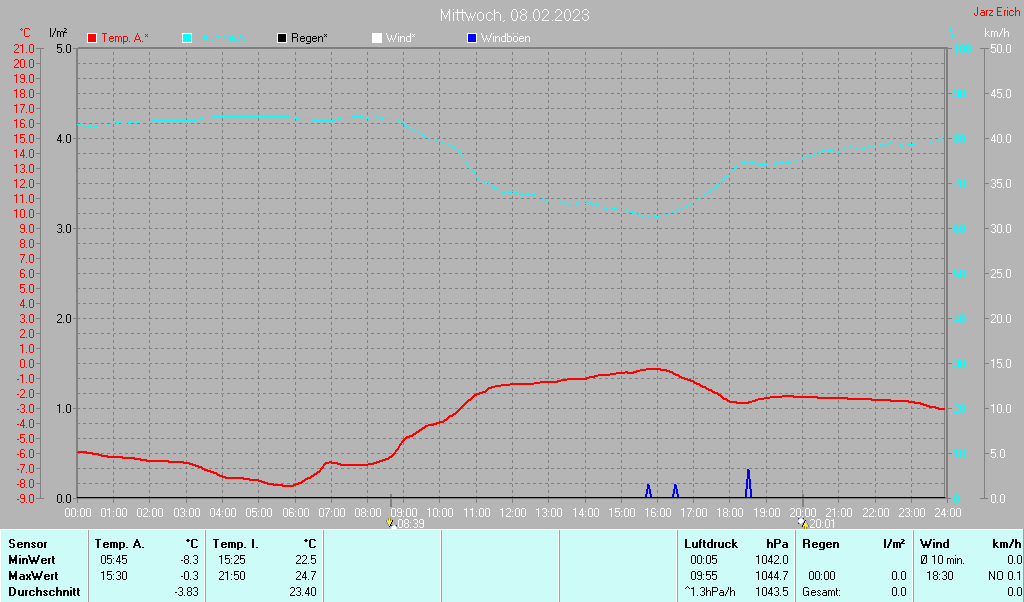
Task: Click the Regen Gesamt value
Action: (x=898, y=592)
